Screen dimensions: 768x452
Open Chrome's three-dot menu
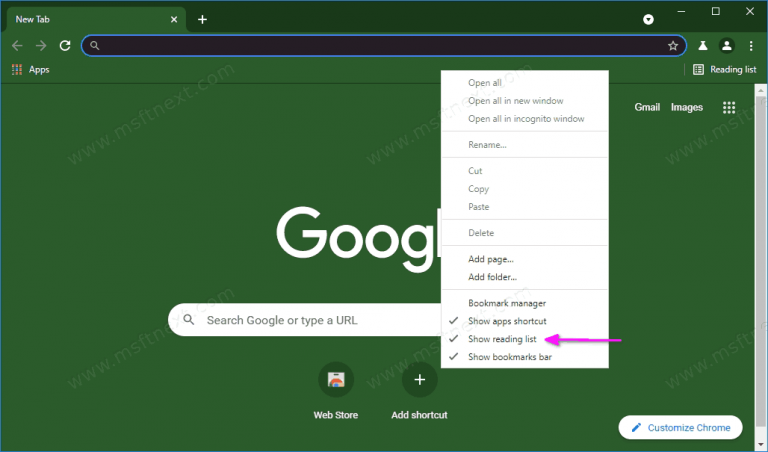(x=751, y=46)
